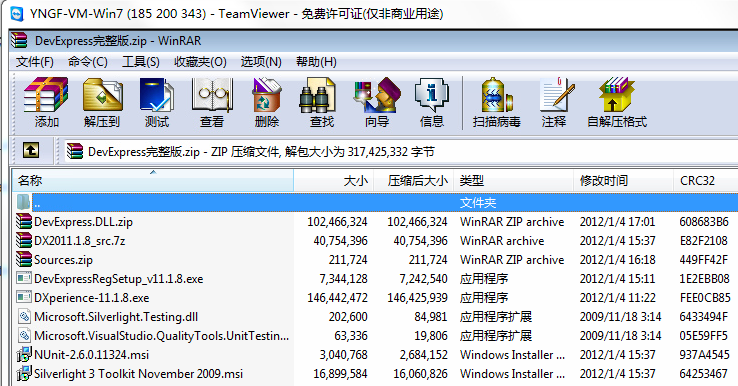Sort list by 大小 column header

(x=334, y=180)
